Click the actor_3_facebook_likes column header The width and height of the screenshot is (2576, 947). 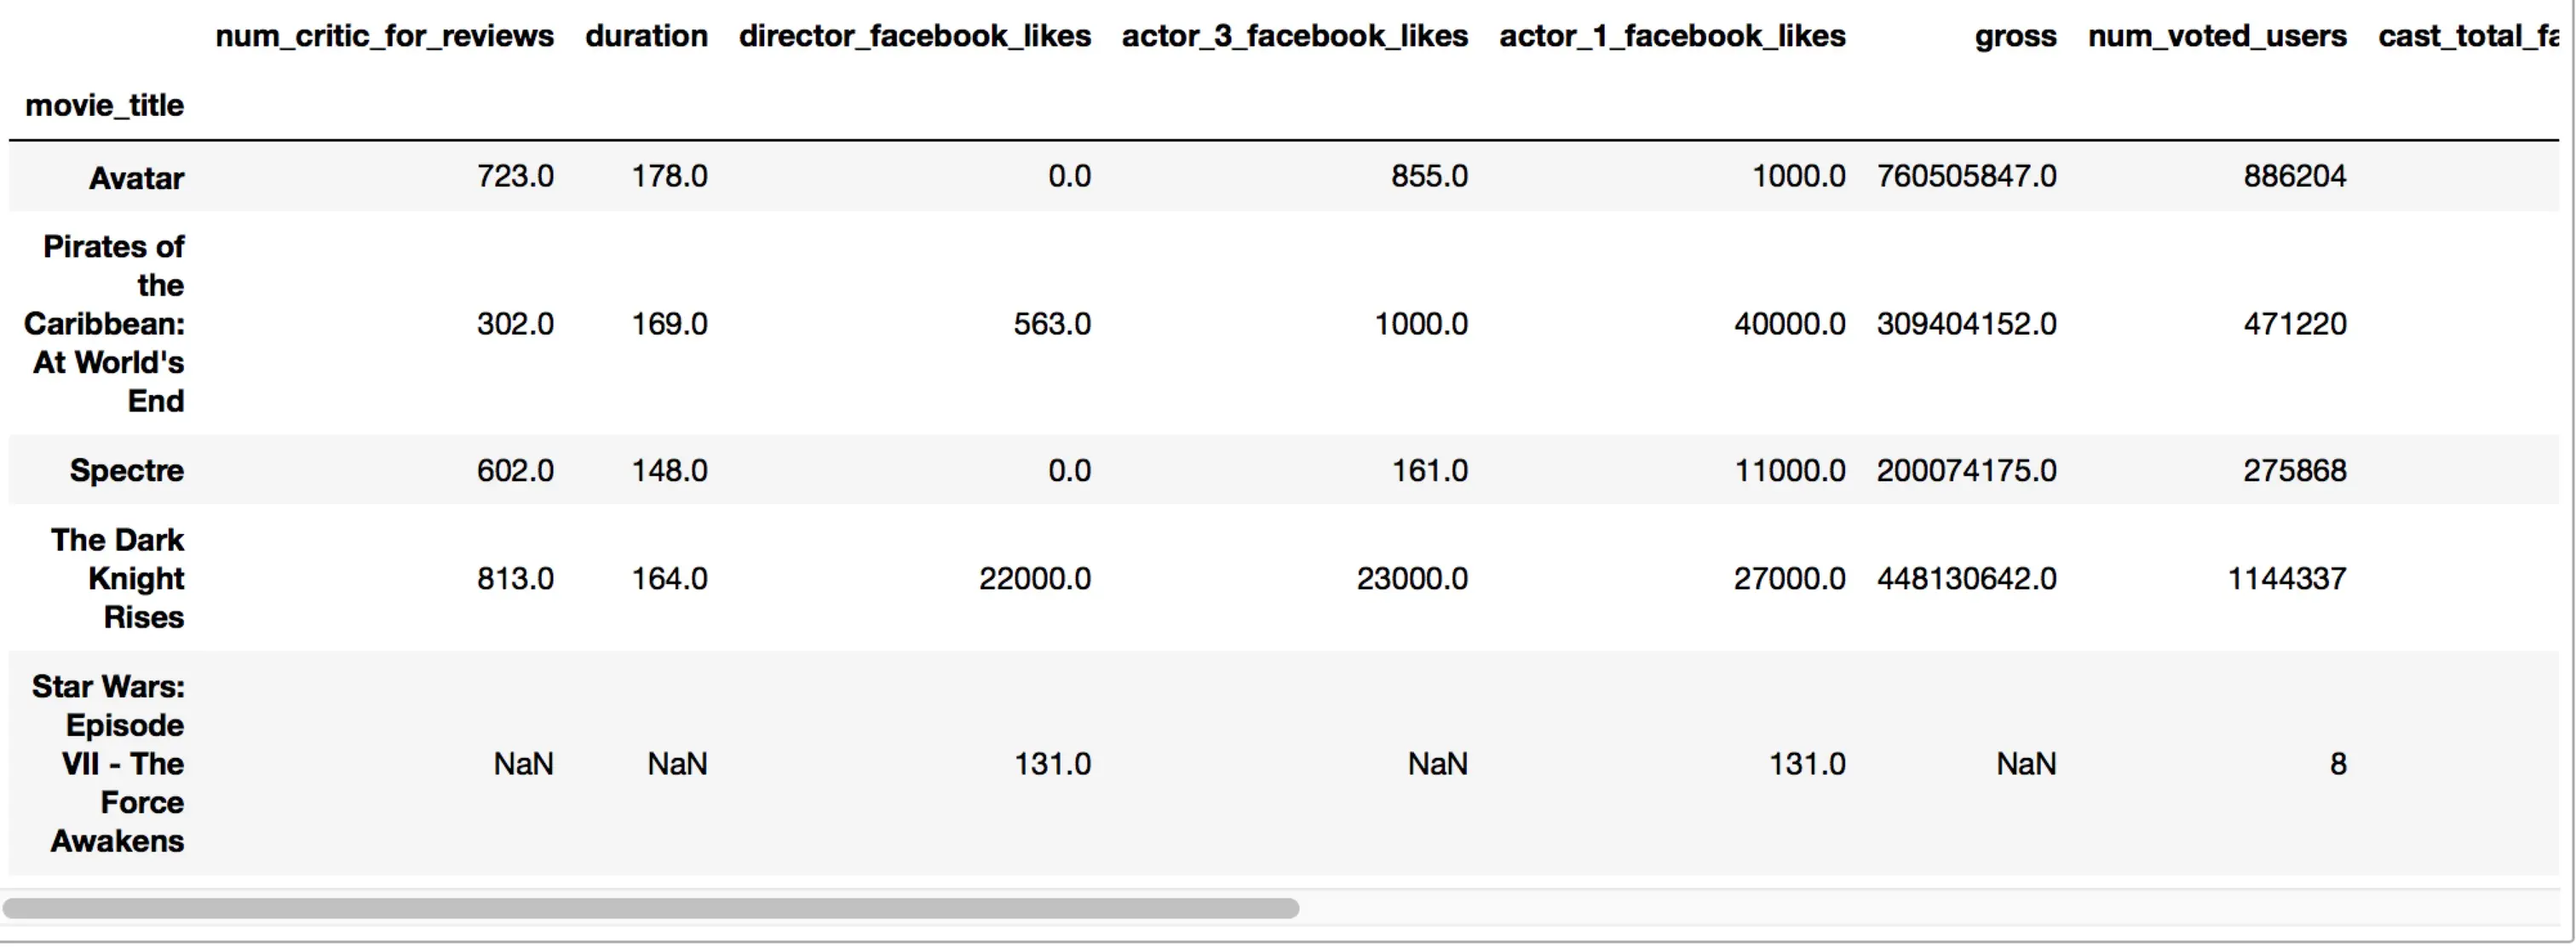(x=1294, y=36)
